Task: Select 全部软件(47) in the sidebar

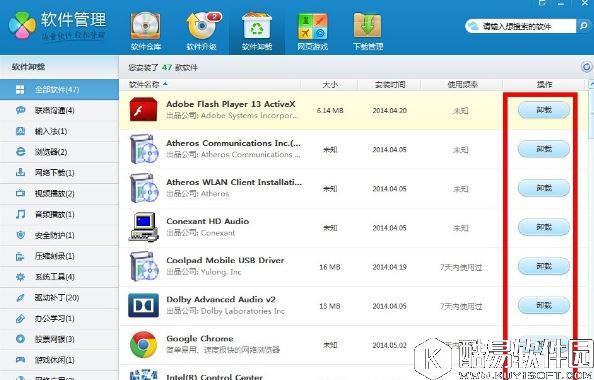Action: [59, 89]
